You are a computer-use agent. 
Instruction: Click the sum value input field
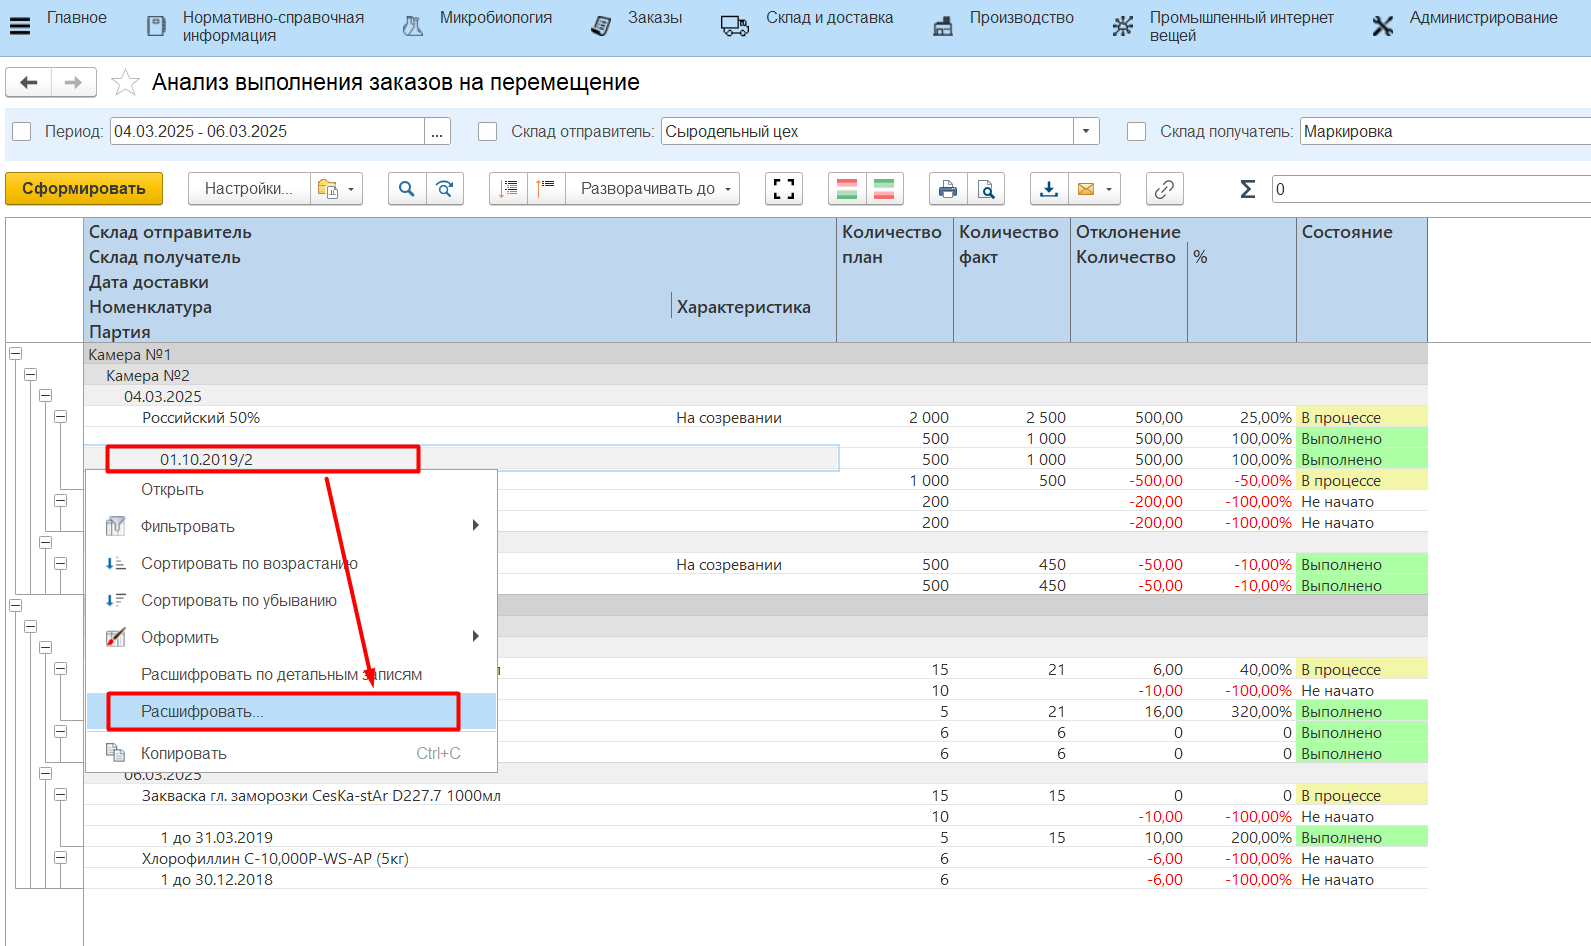1430,189
